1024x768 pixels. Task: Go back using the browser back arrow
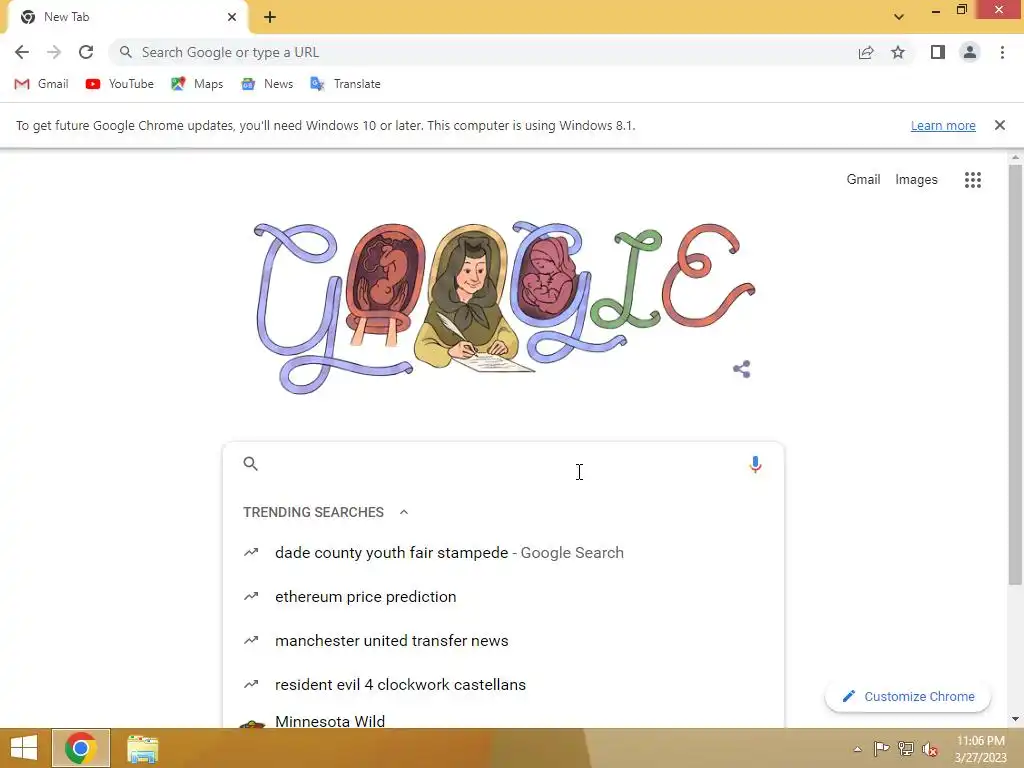22,52
